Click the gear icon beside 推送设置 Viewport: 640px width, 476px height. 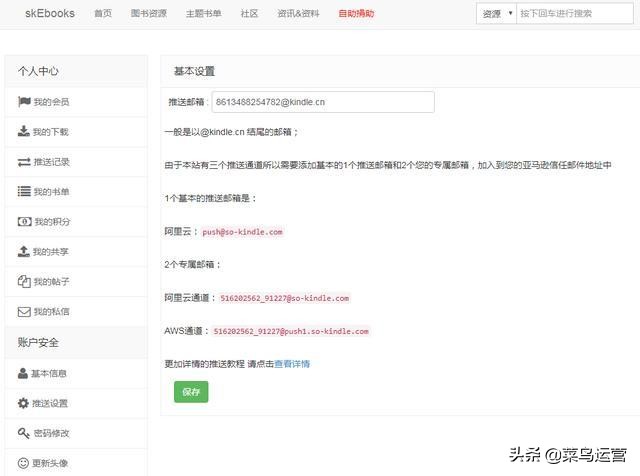click(23, 403)
